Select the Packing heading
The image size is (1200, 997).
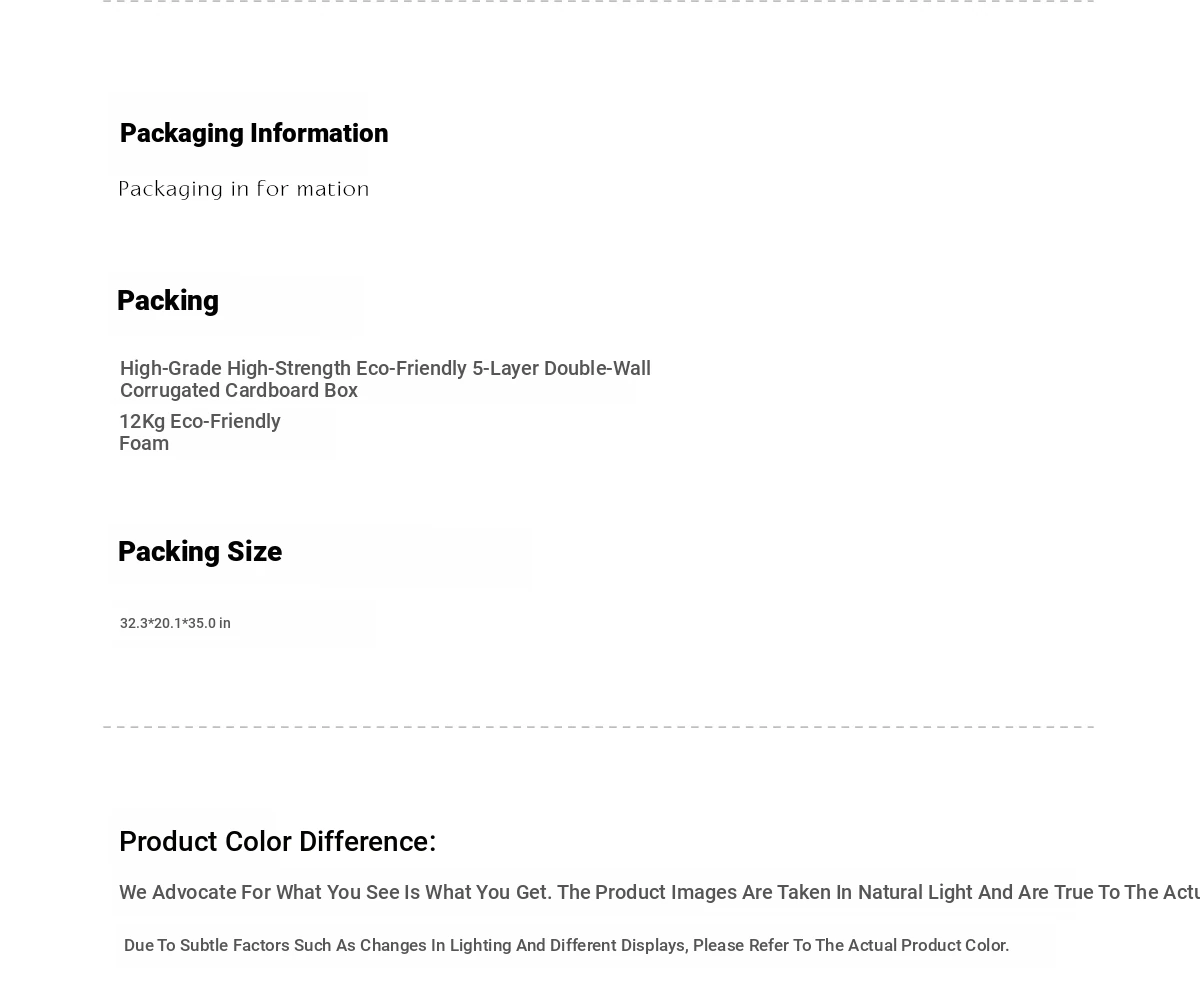[x=168, y=300]
